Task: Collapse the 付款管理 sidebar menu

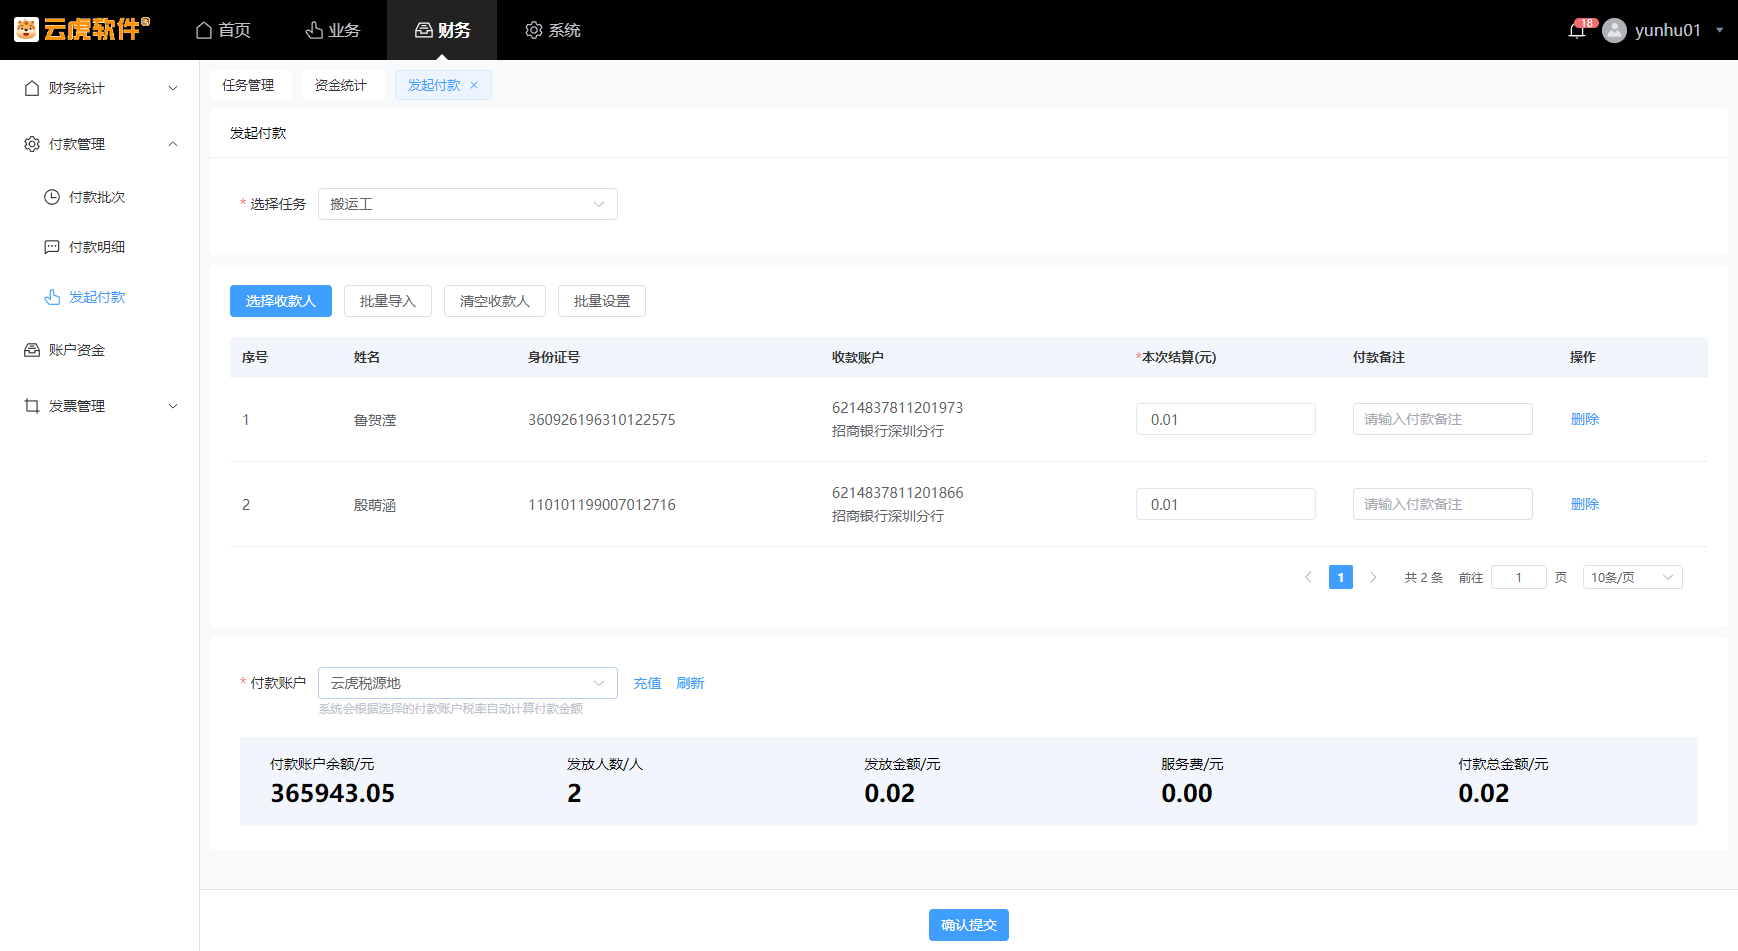Action: pyautogui.click(x=100, y=144)
